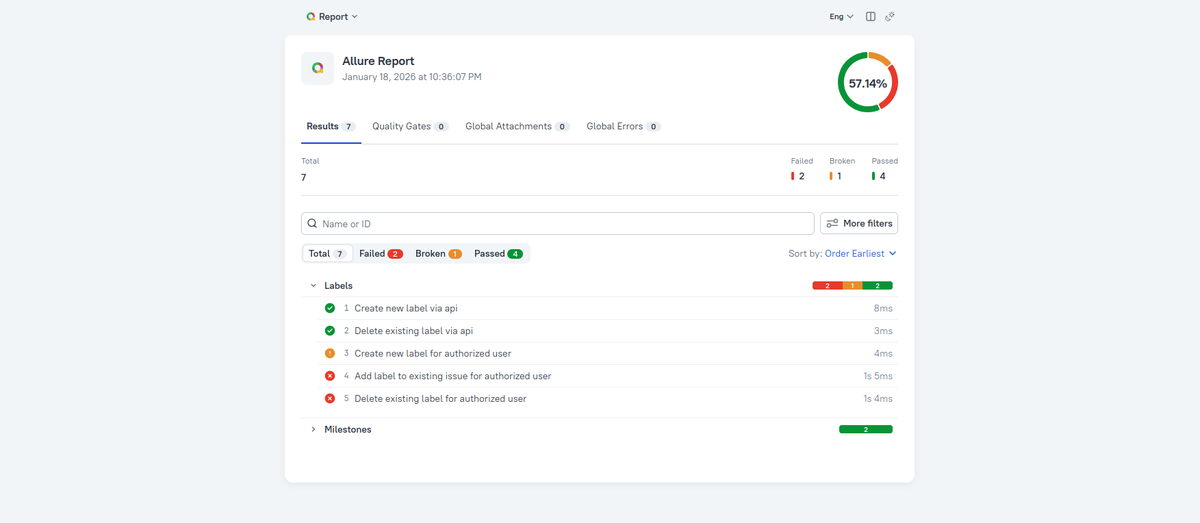1200x523 pixels.
Task: Filter results by Failed status
Action: point(380,254)
